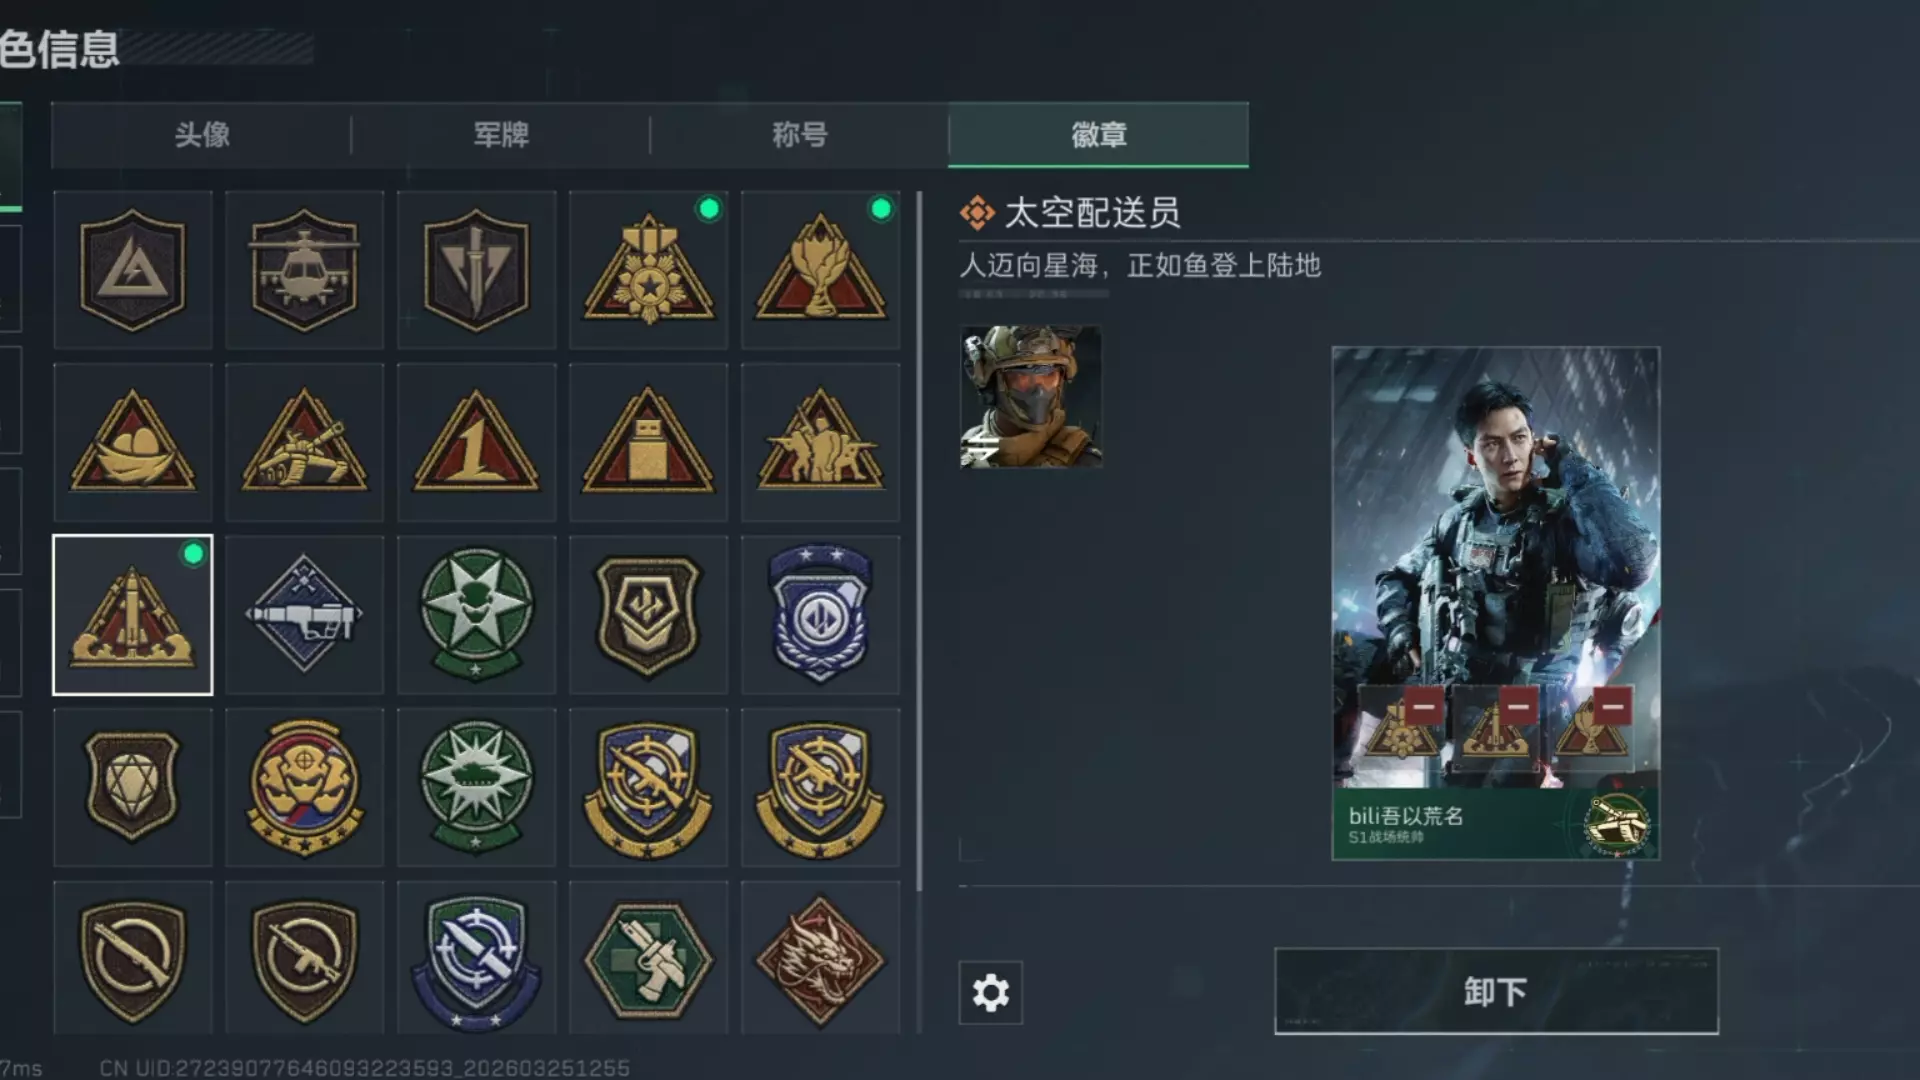Select the green medic hexagon badge

point(648,958)
